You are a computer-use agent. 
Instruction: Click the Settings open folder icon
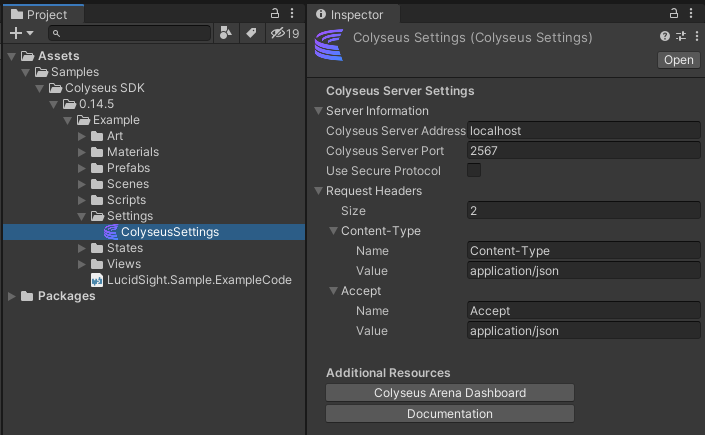tap(98, 216)
